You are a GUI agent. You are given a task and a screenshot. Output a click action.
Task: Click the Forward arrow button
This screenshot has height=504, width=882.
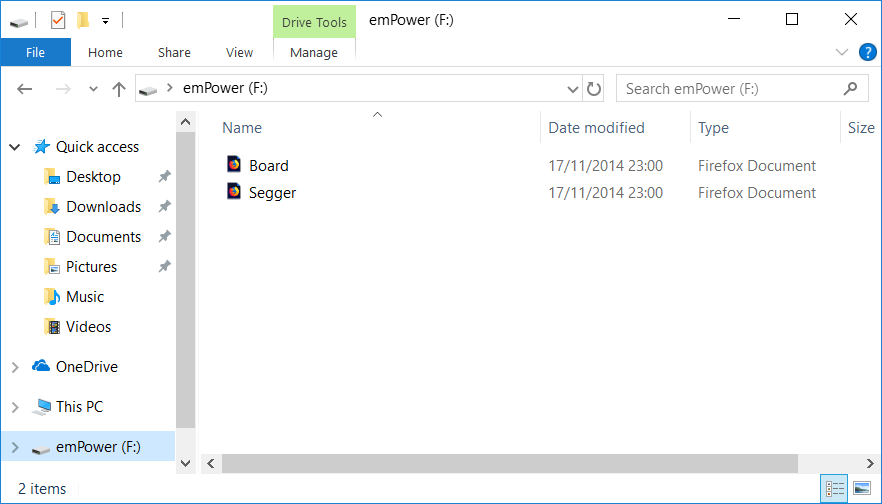[63, 89]
